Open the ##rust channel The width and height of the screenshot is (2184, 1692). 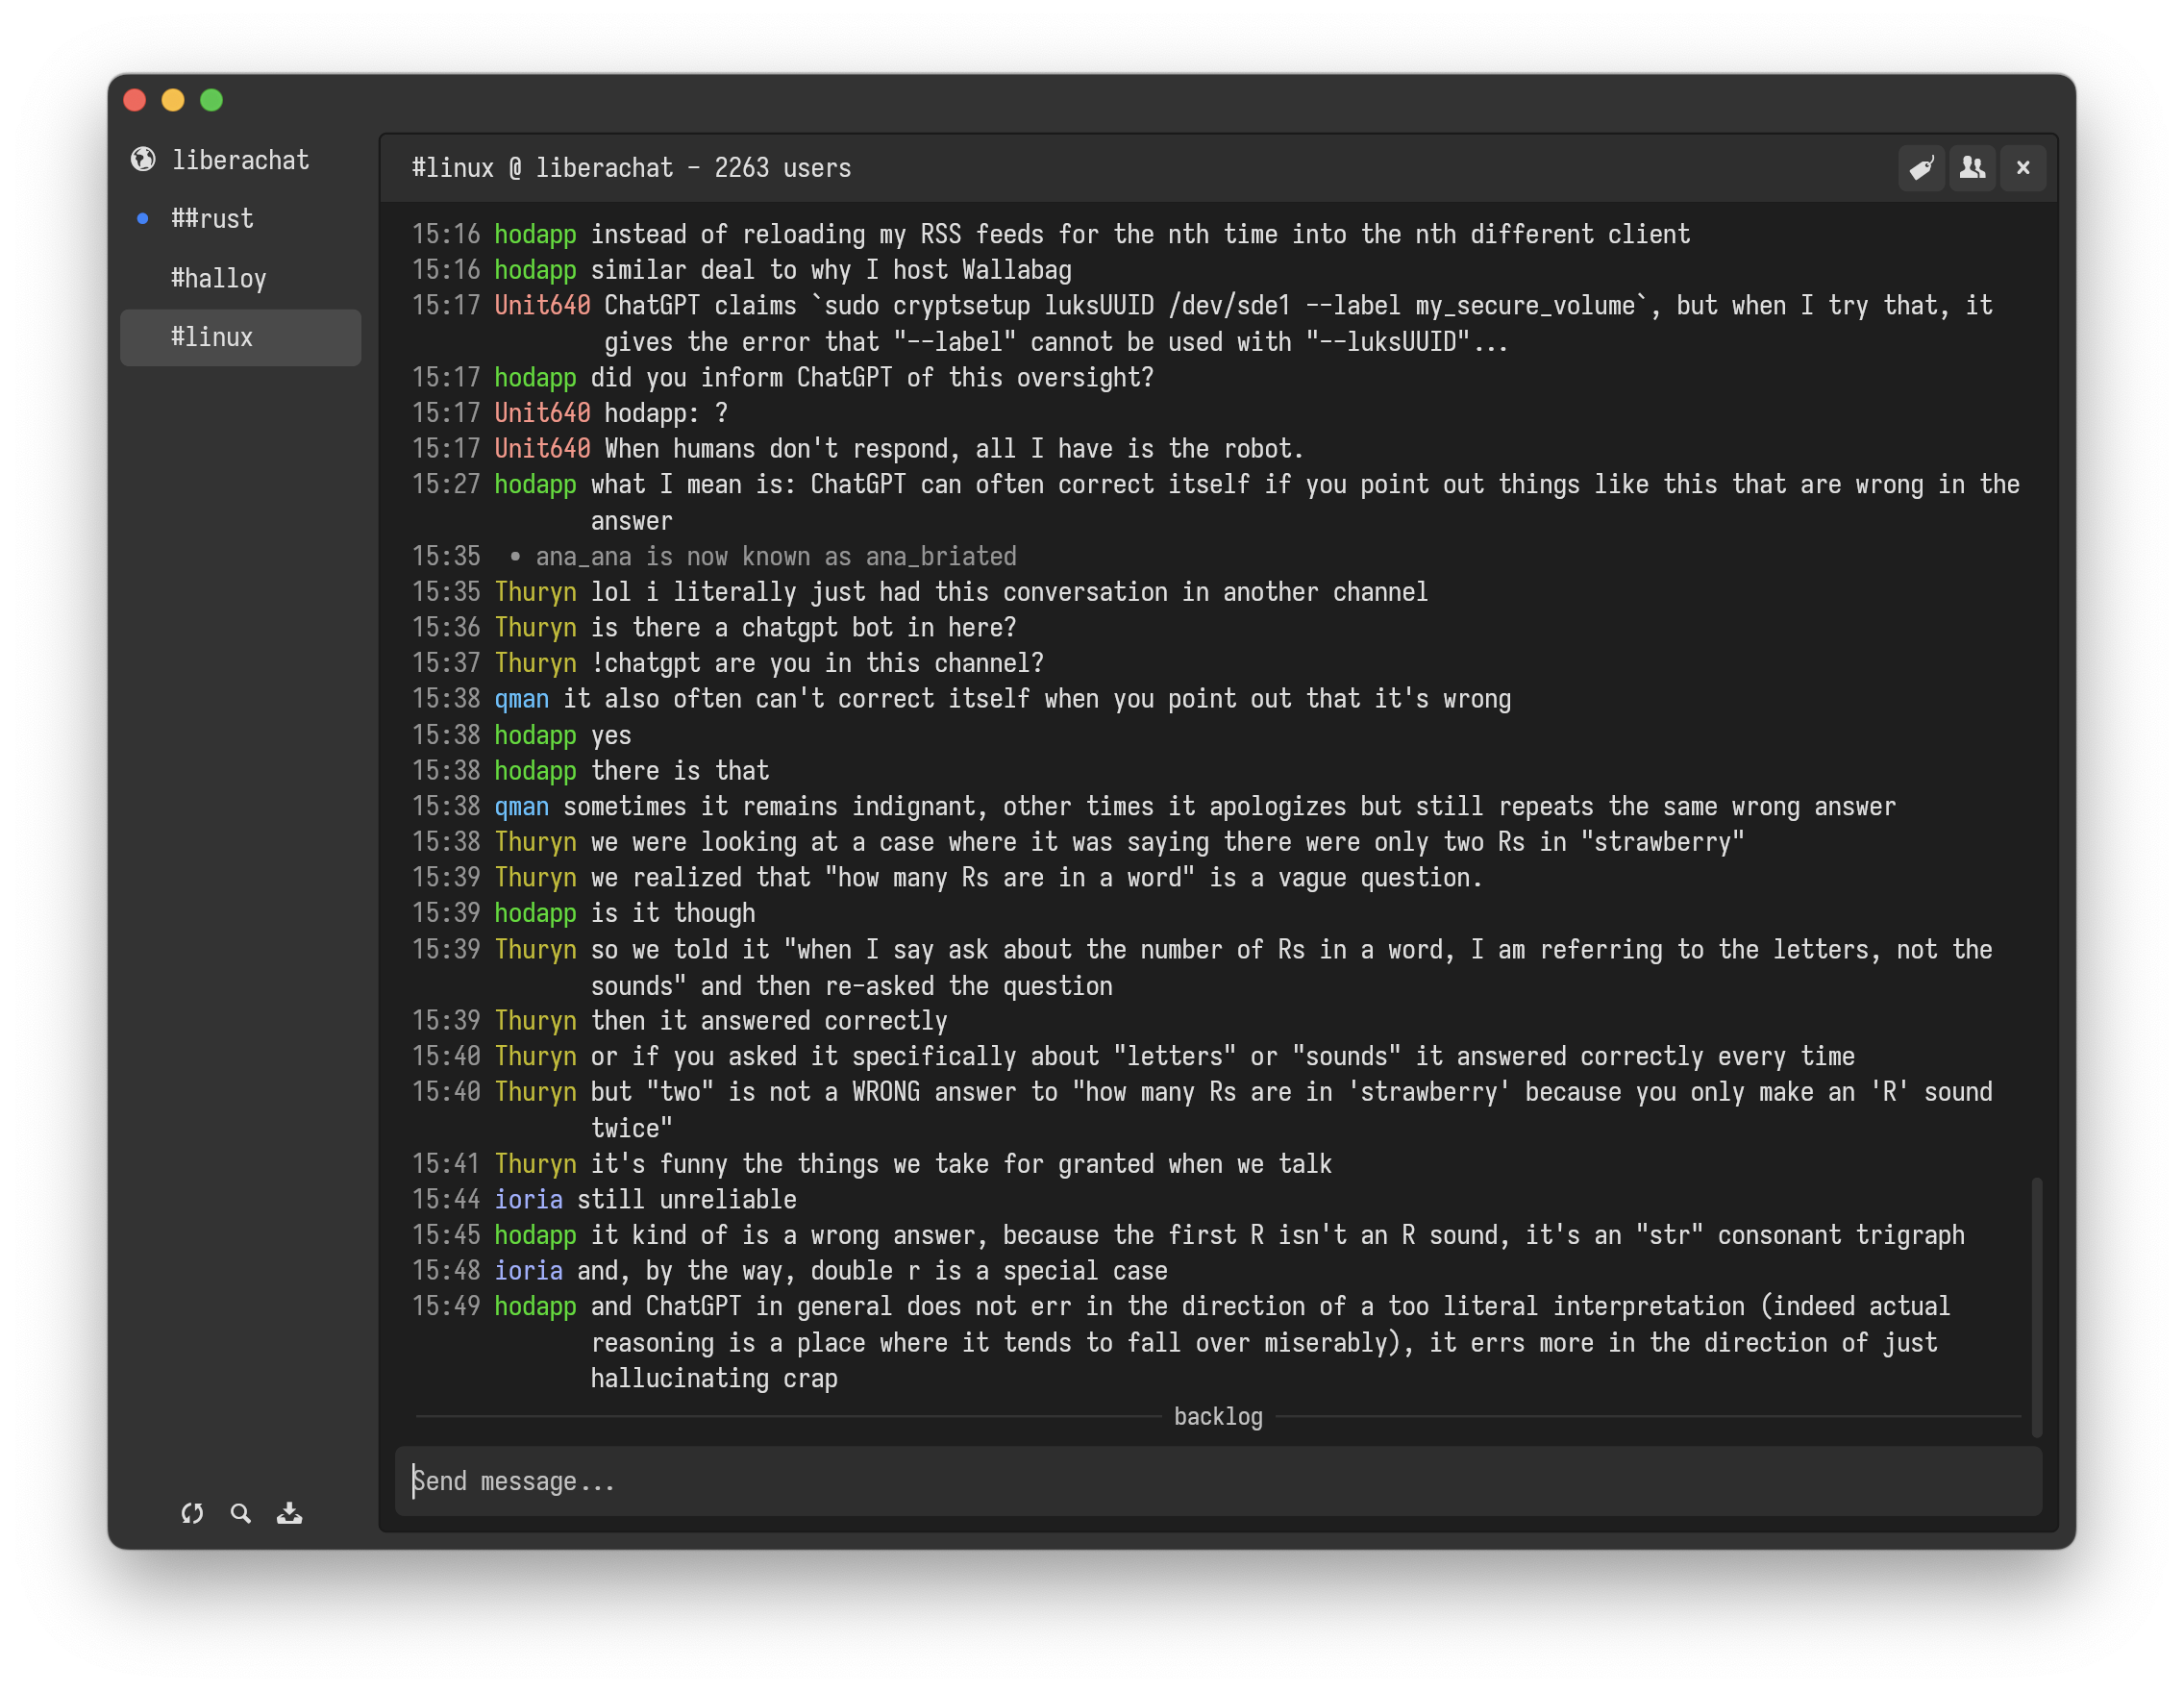click(211, 218)
